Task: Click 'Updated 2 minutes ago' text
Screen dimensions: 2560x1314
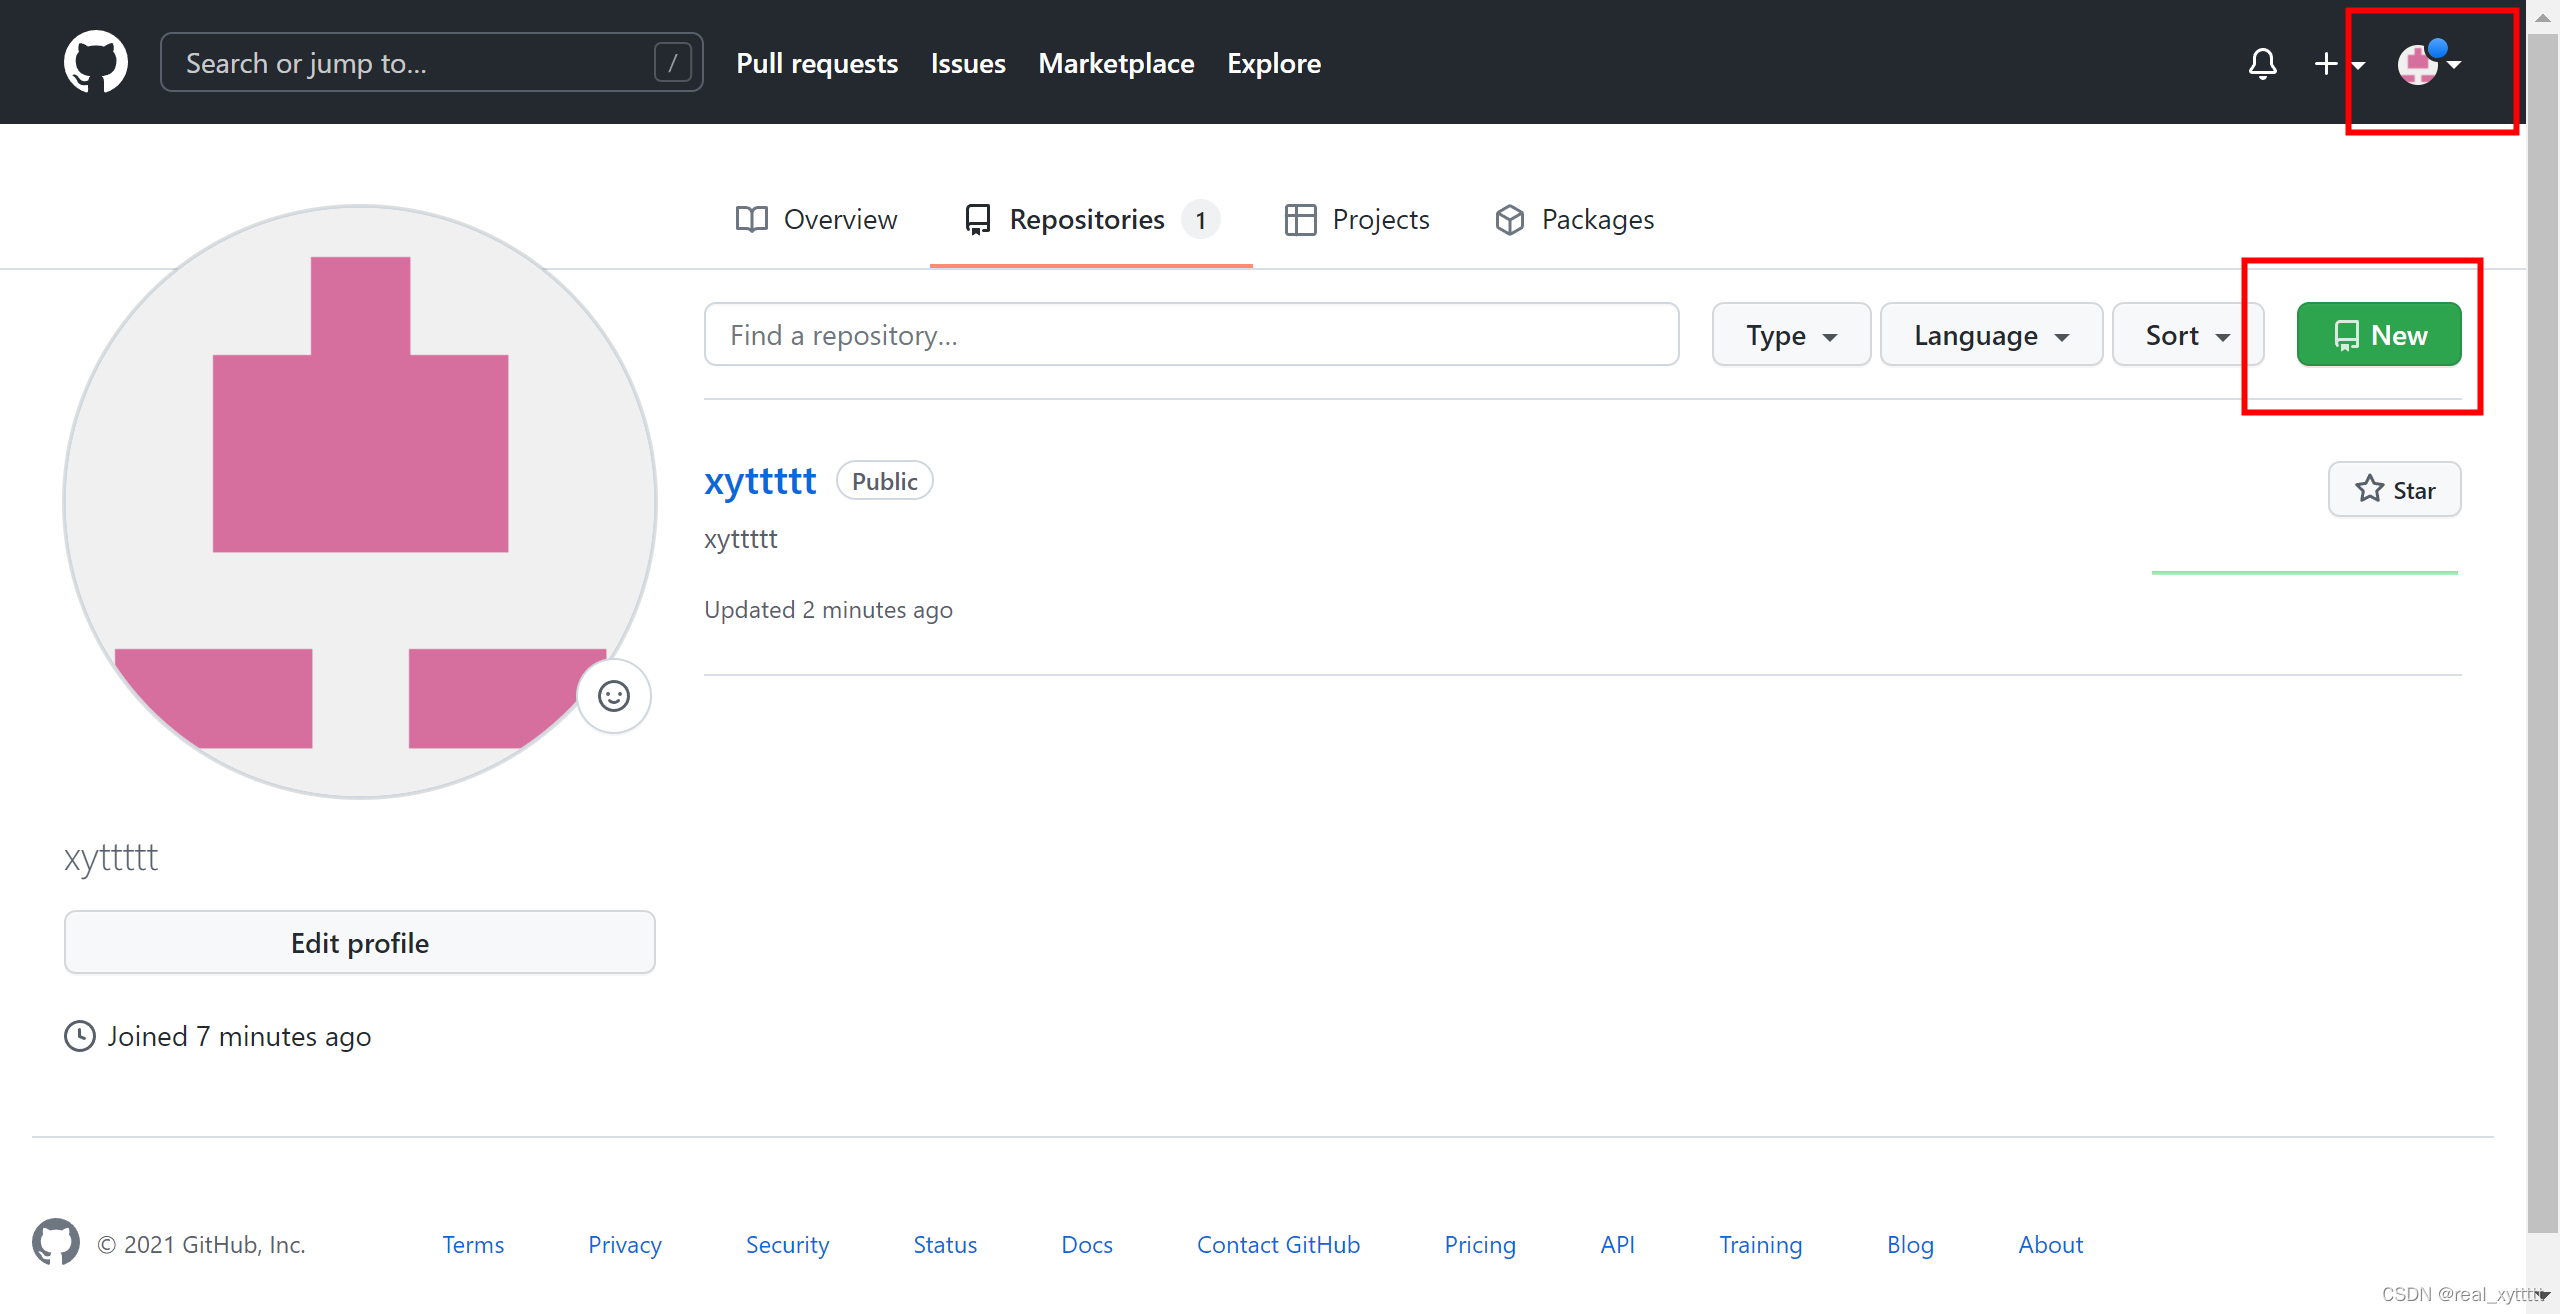Action: [828, 609]
